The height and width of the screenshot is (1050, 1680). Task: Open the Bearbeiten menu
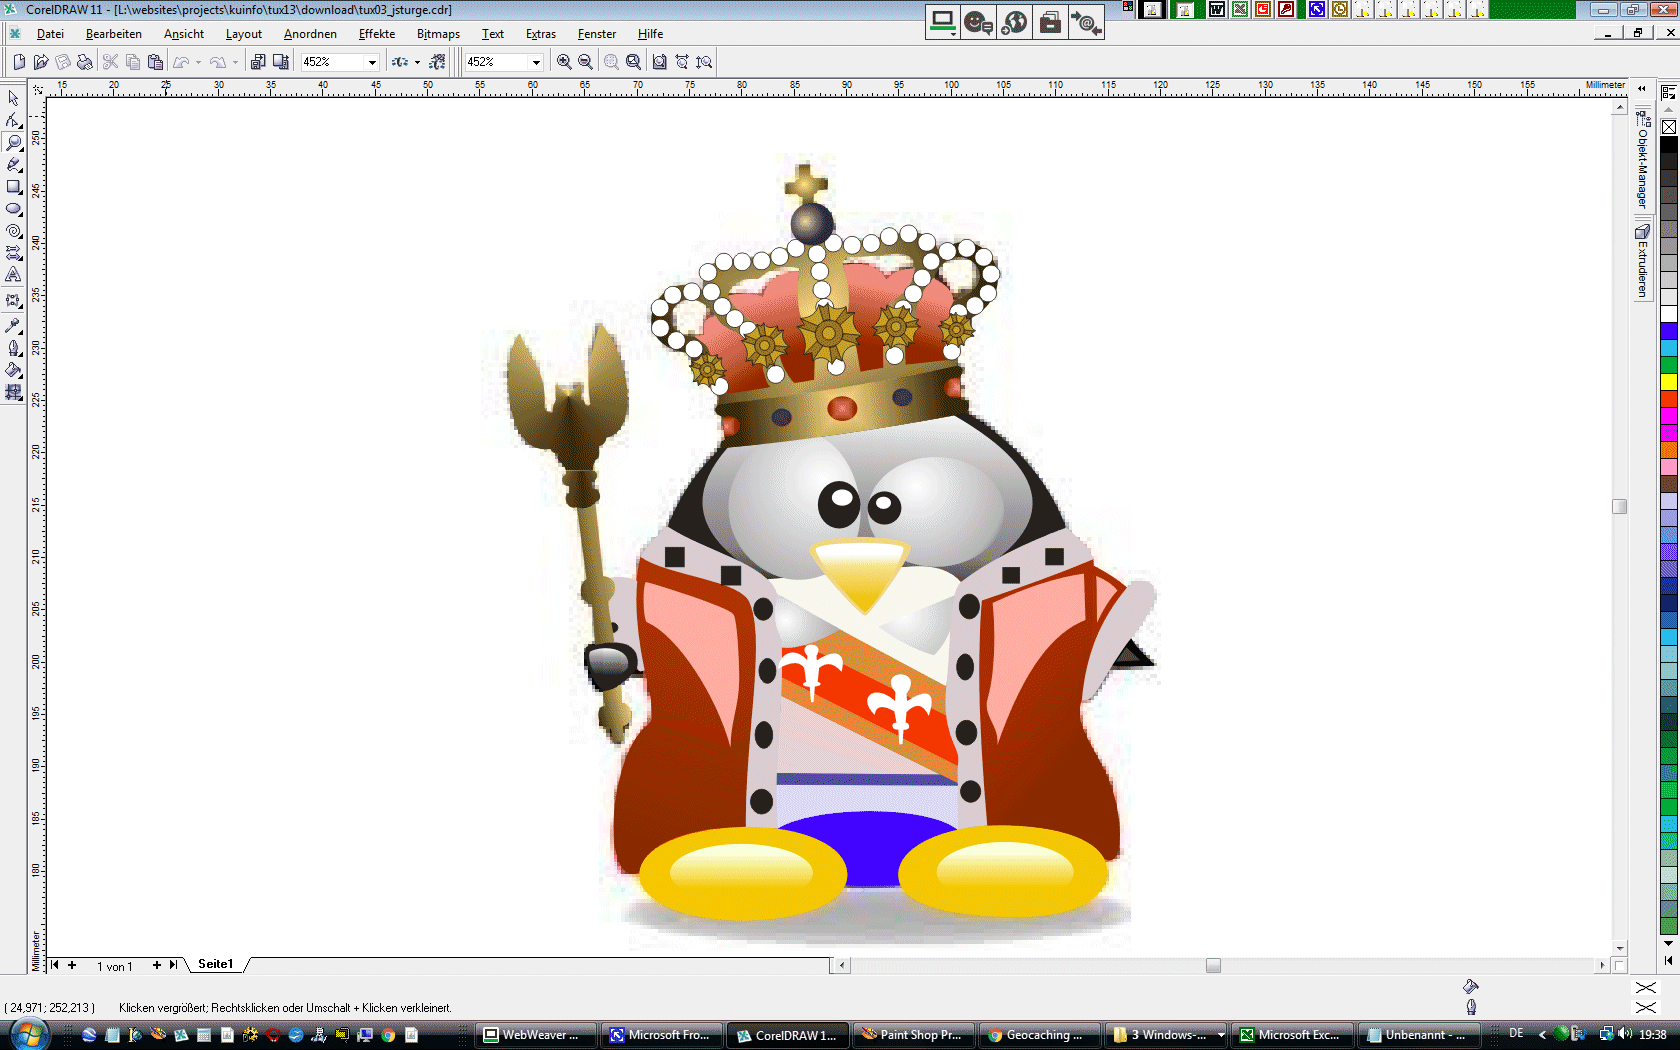click(114, 34)
